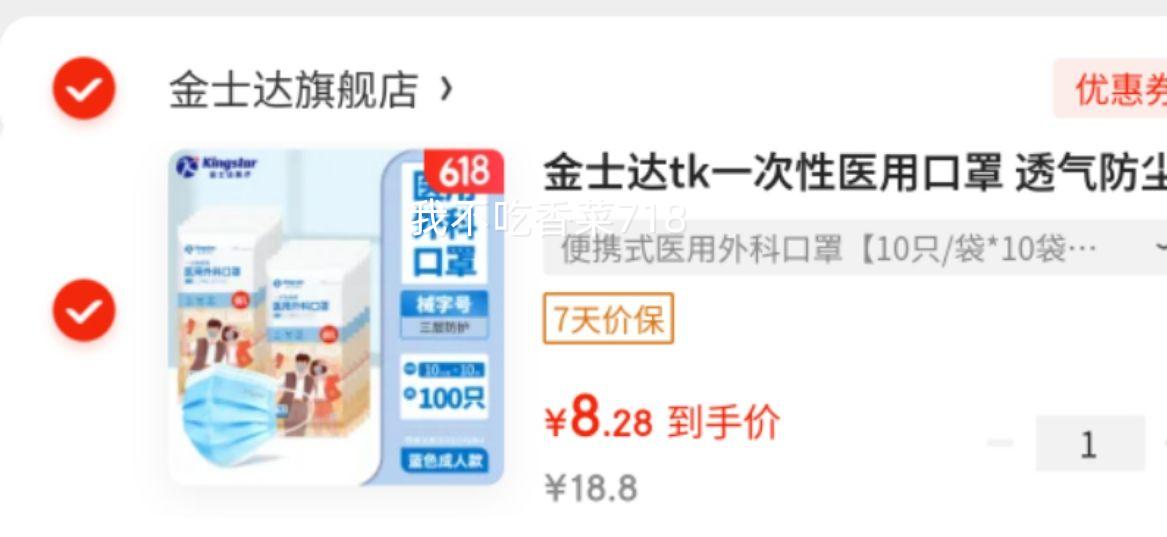Tap the red 618 promotion badge

464,173
